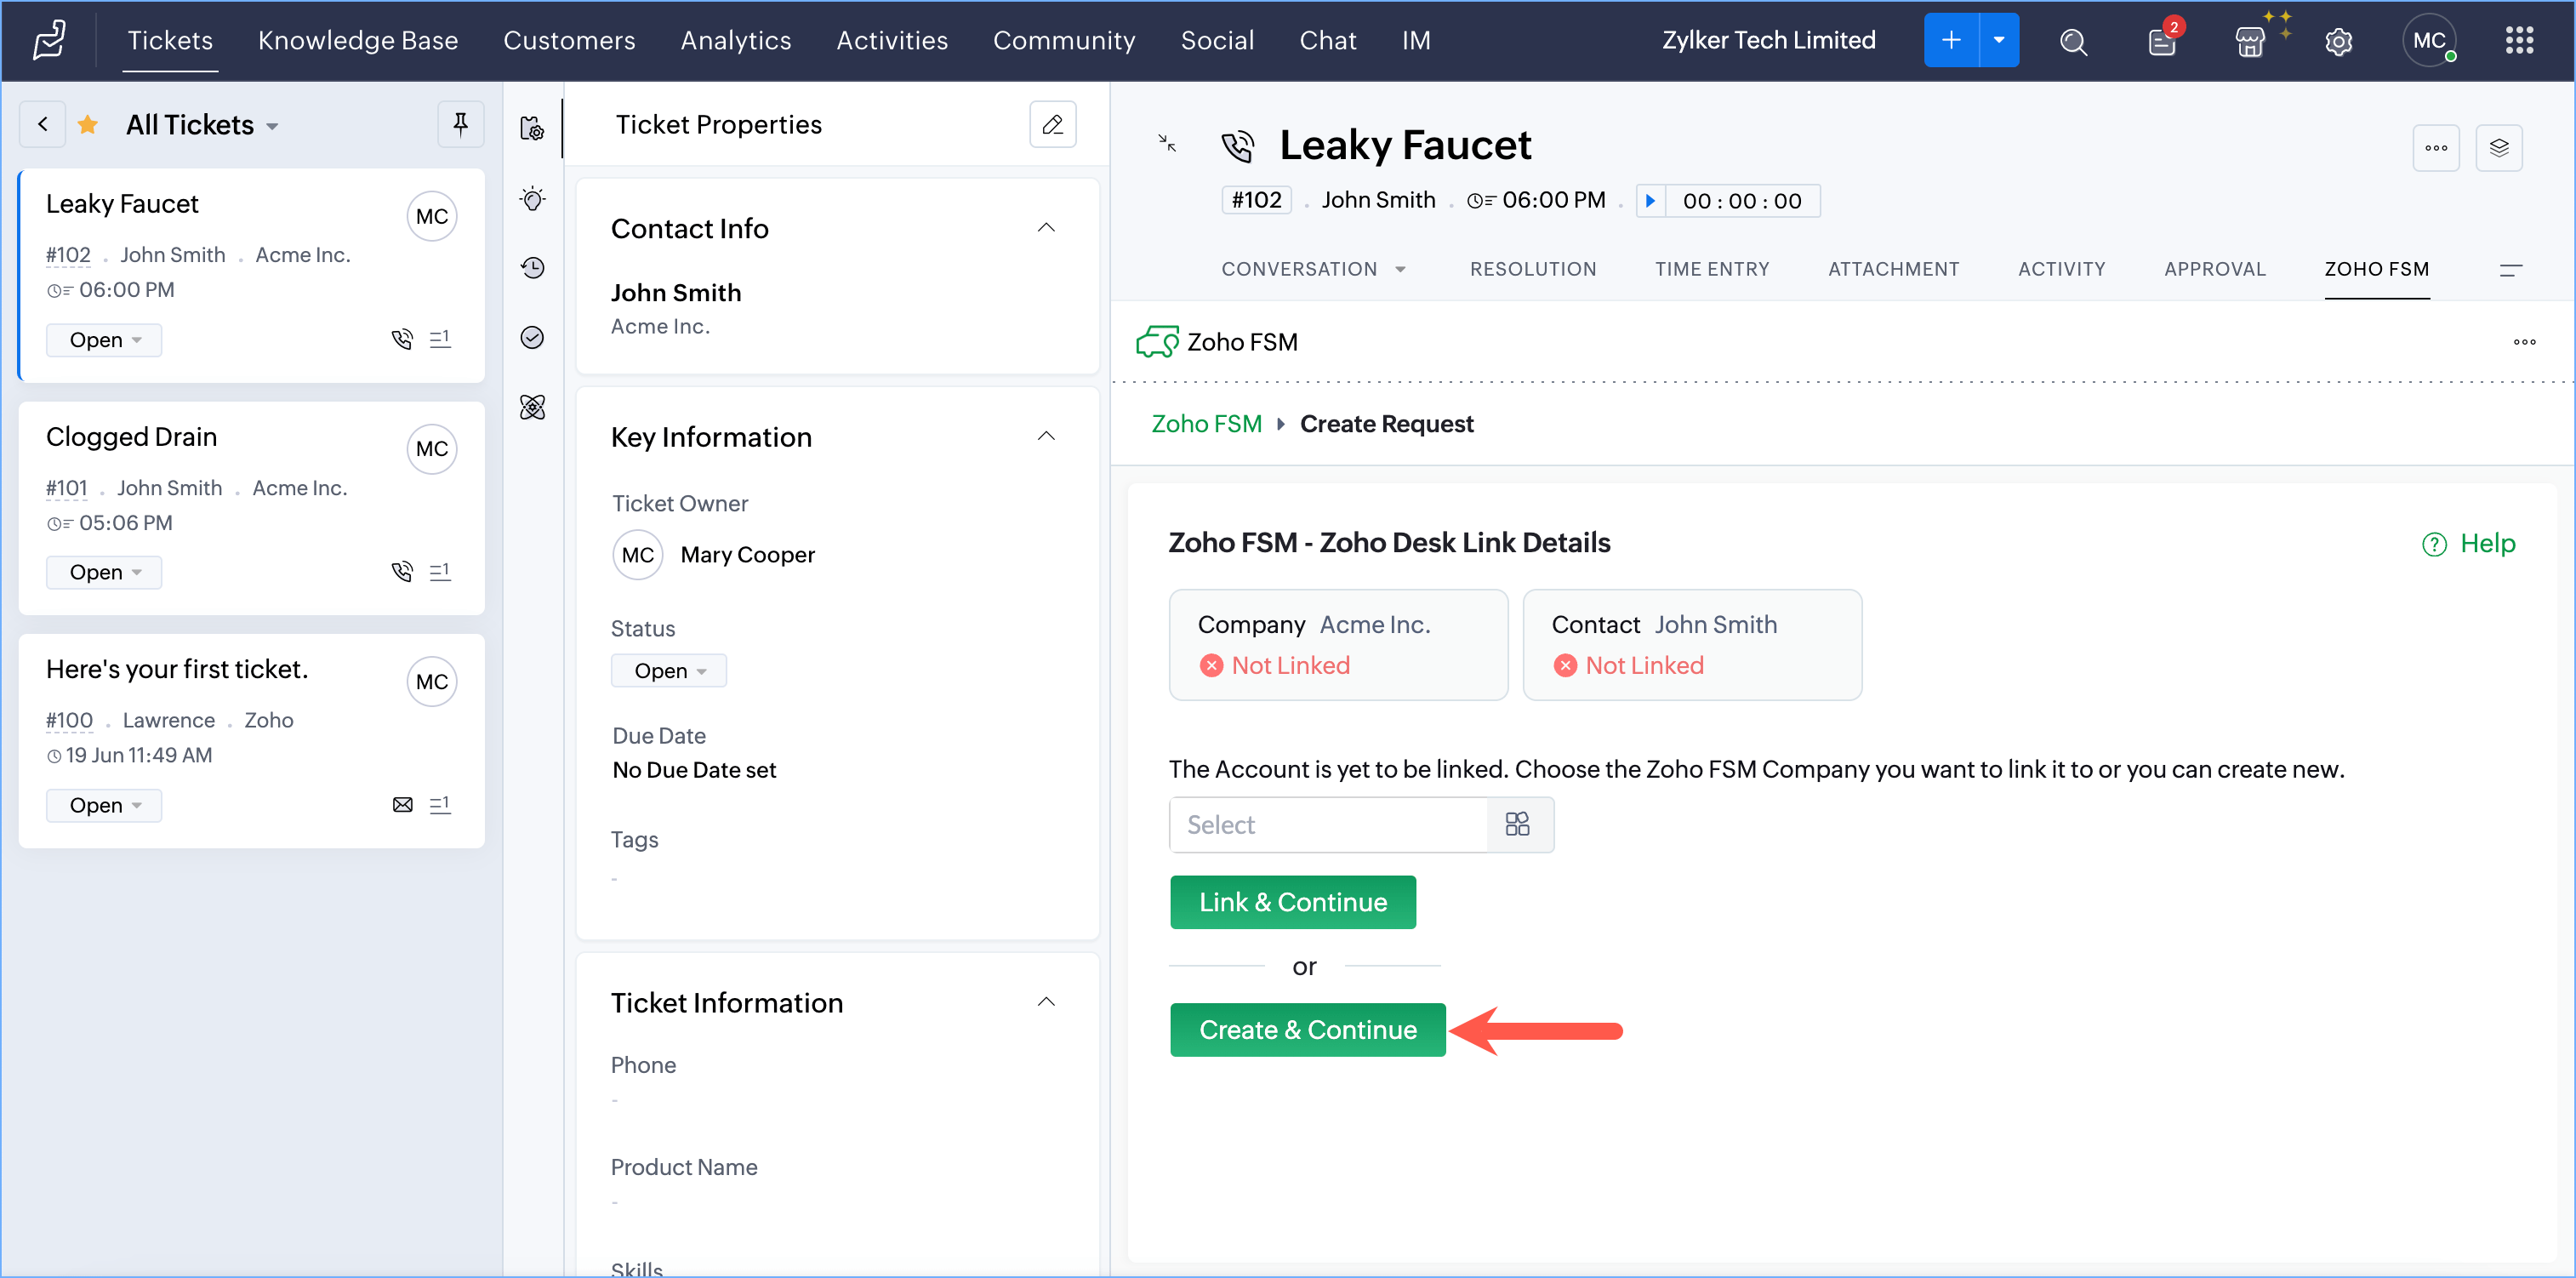Click the Create & Continue button
The image size is (2576, 1278).
(x=1307, y=1029)
